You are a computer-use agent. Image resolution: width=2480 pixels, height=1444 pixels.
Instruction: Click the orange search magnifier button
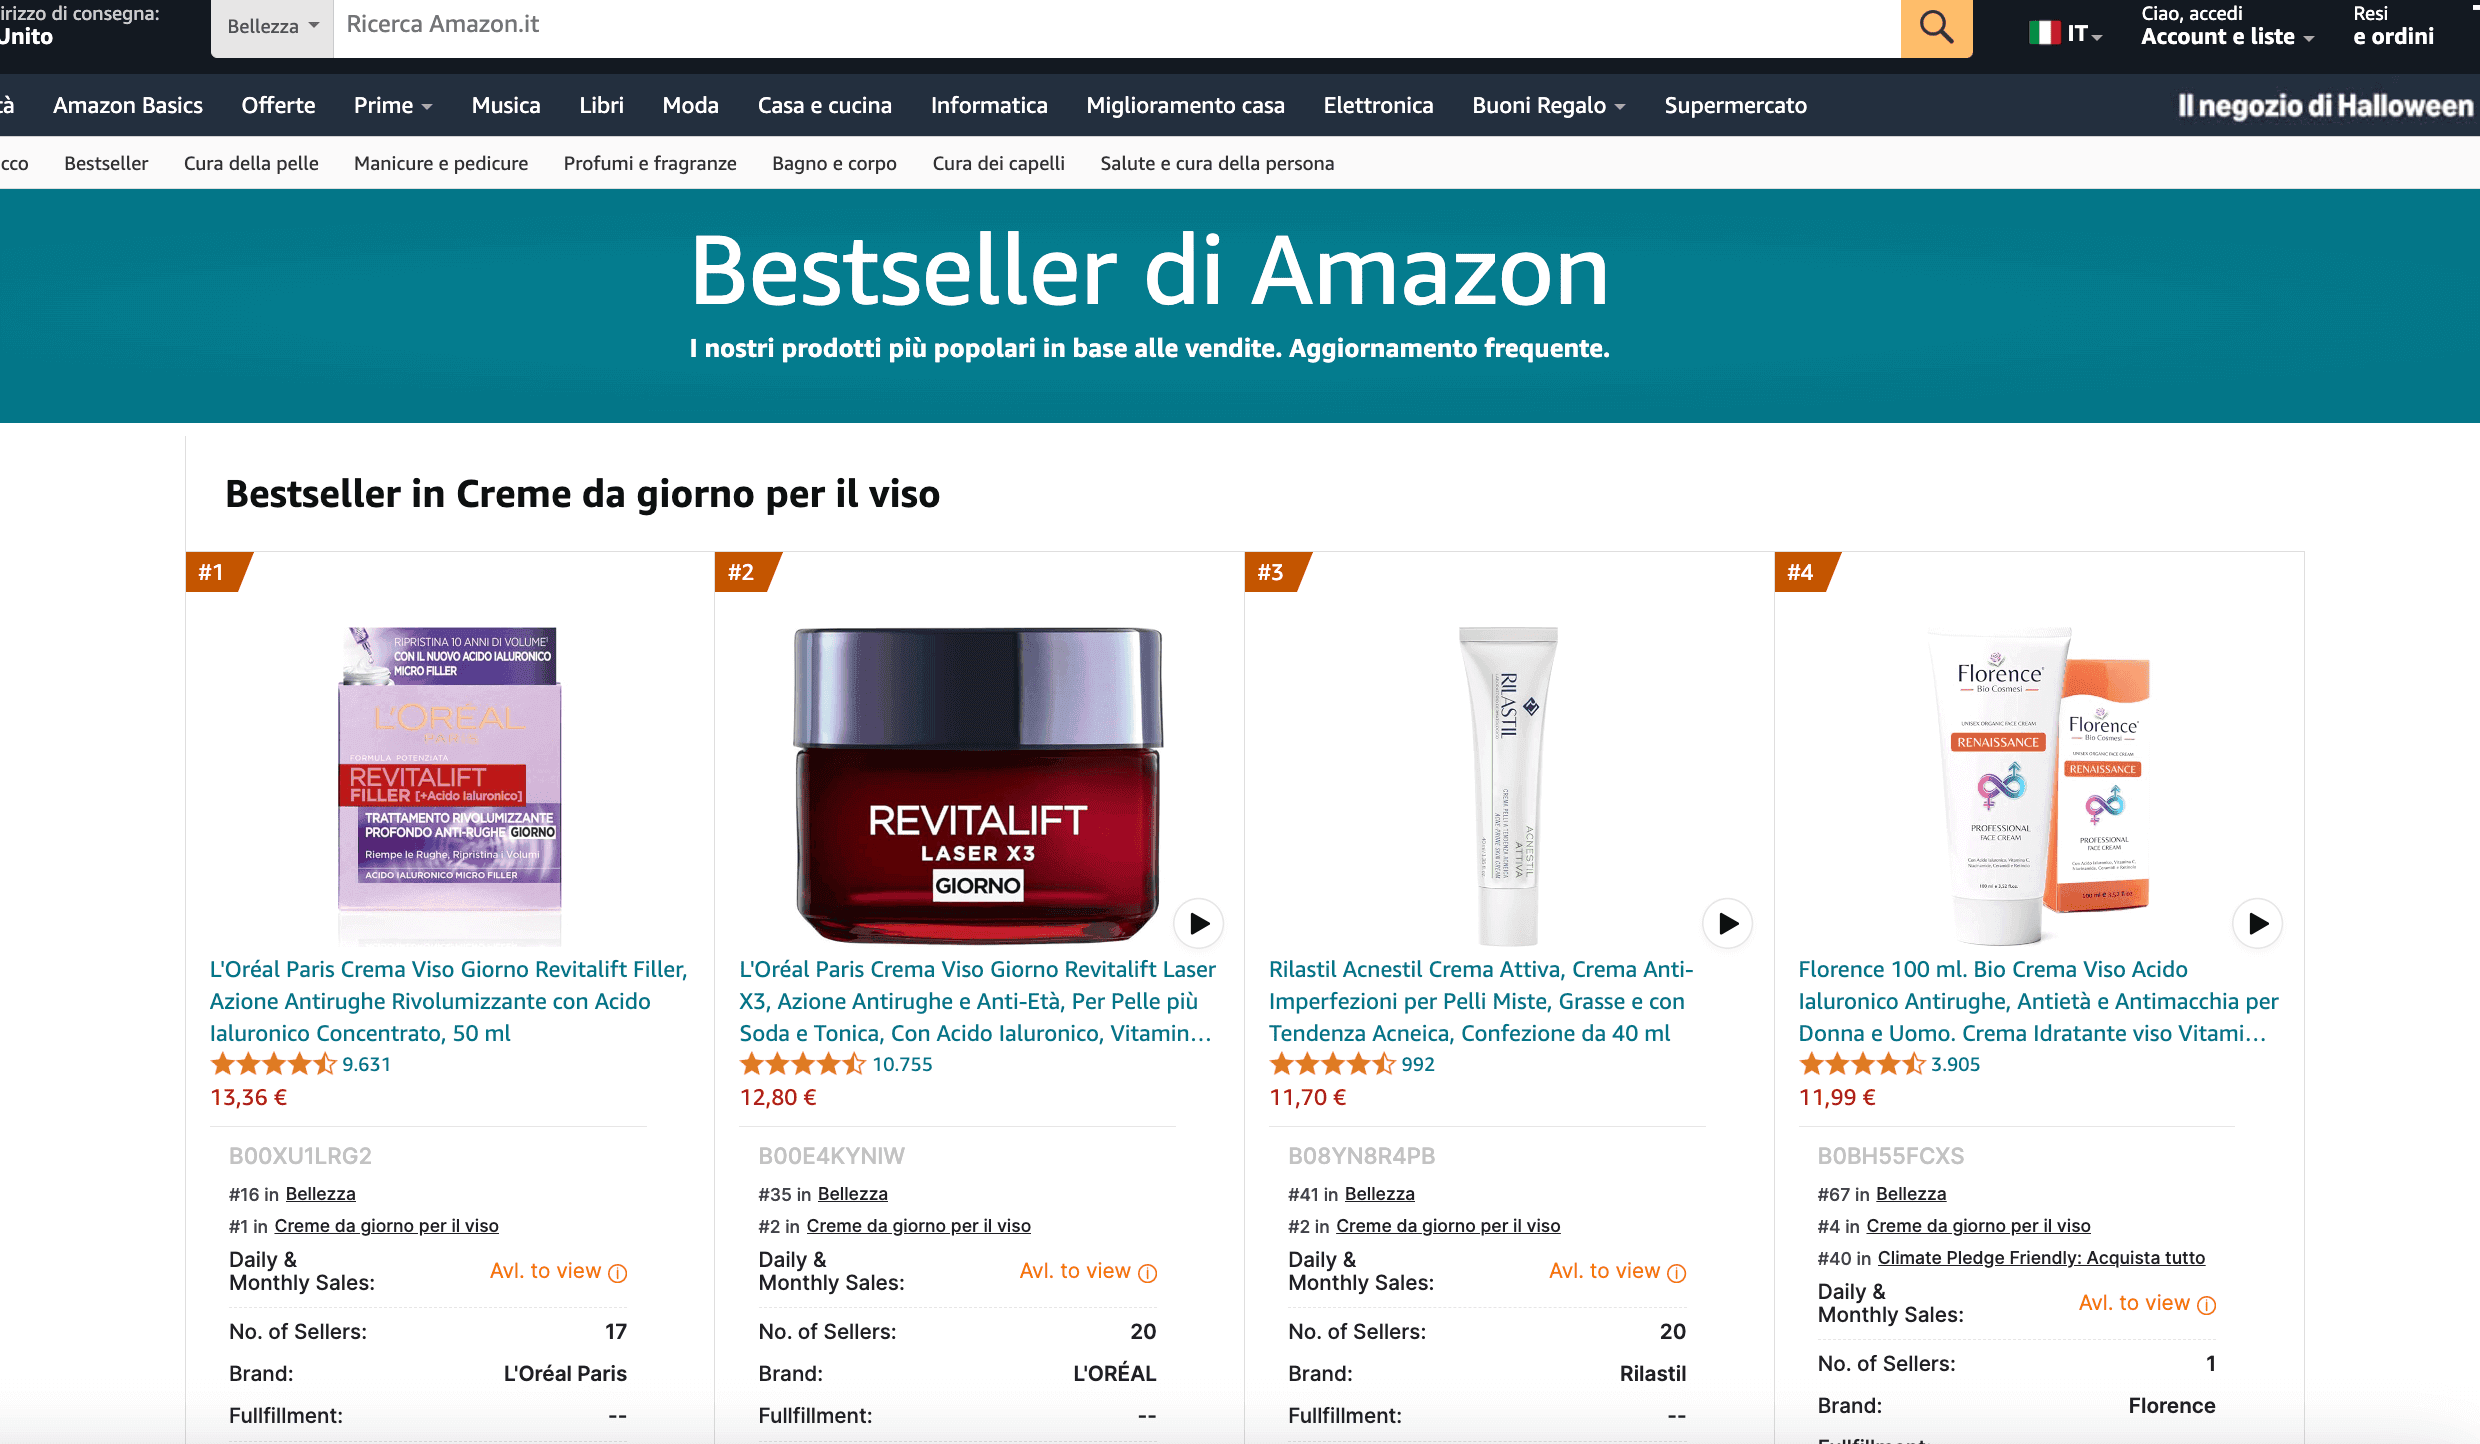(x=1936, y=27)
